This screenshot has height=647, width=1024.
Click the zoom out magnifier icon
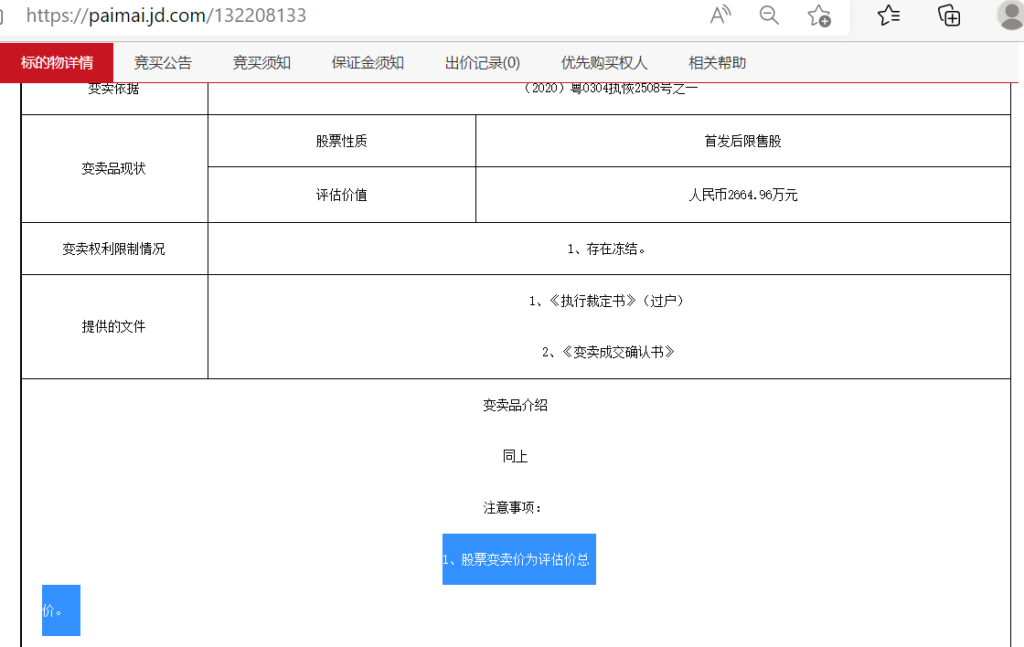tap(769, 15)
